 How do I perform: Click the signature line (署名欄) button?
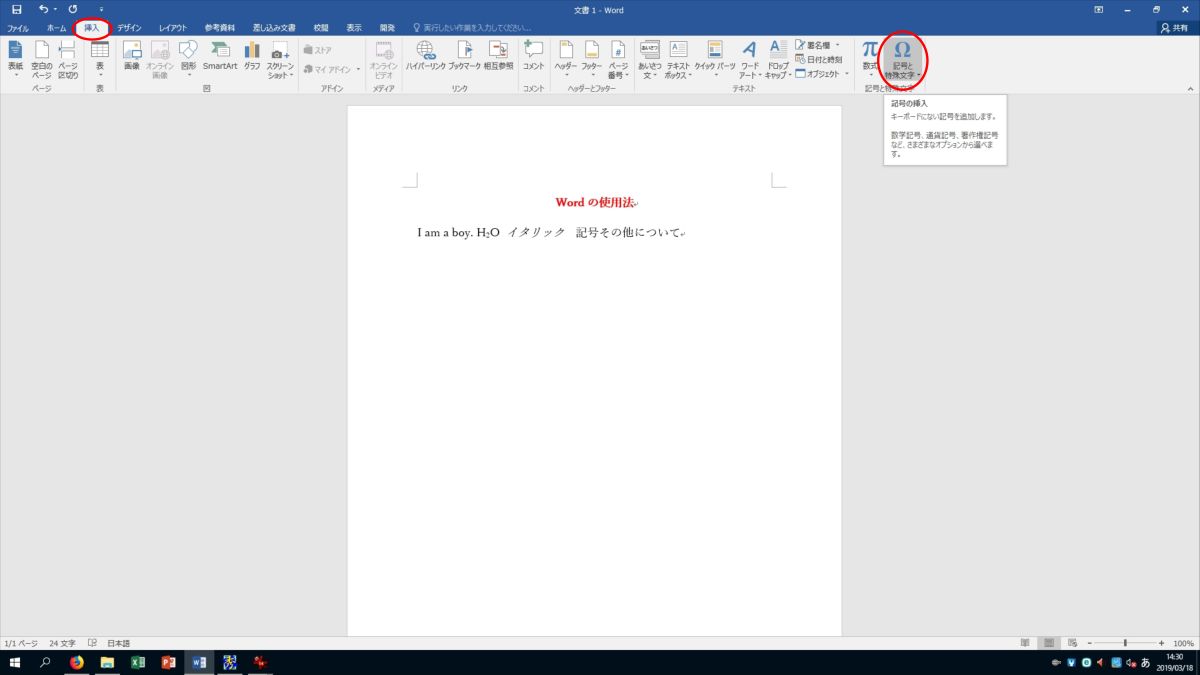813,45
